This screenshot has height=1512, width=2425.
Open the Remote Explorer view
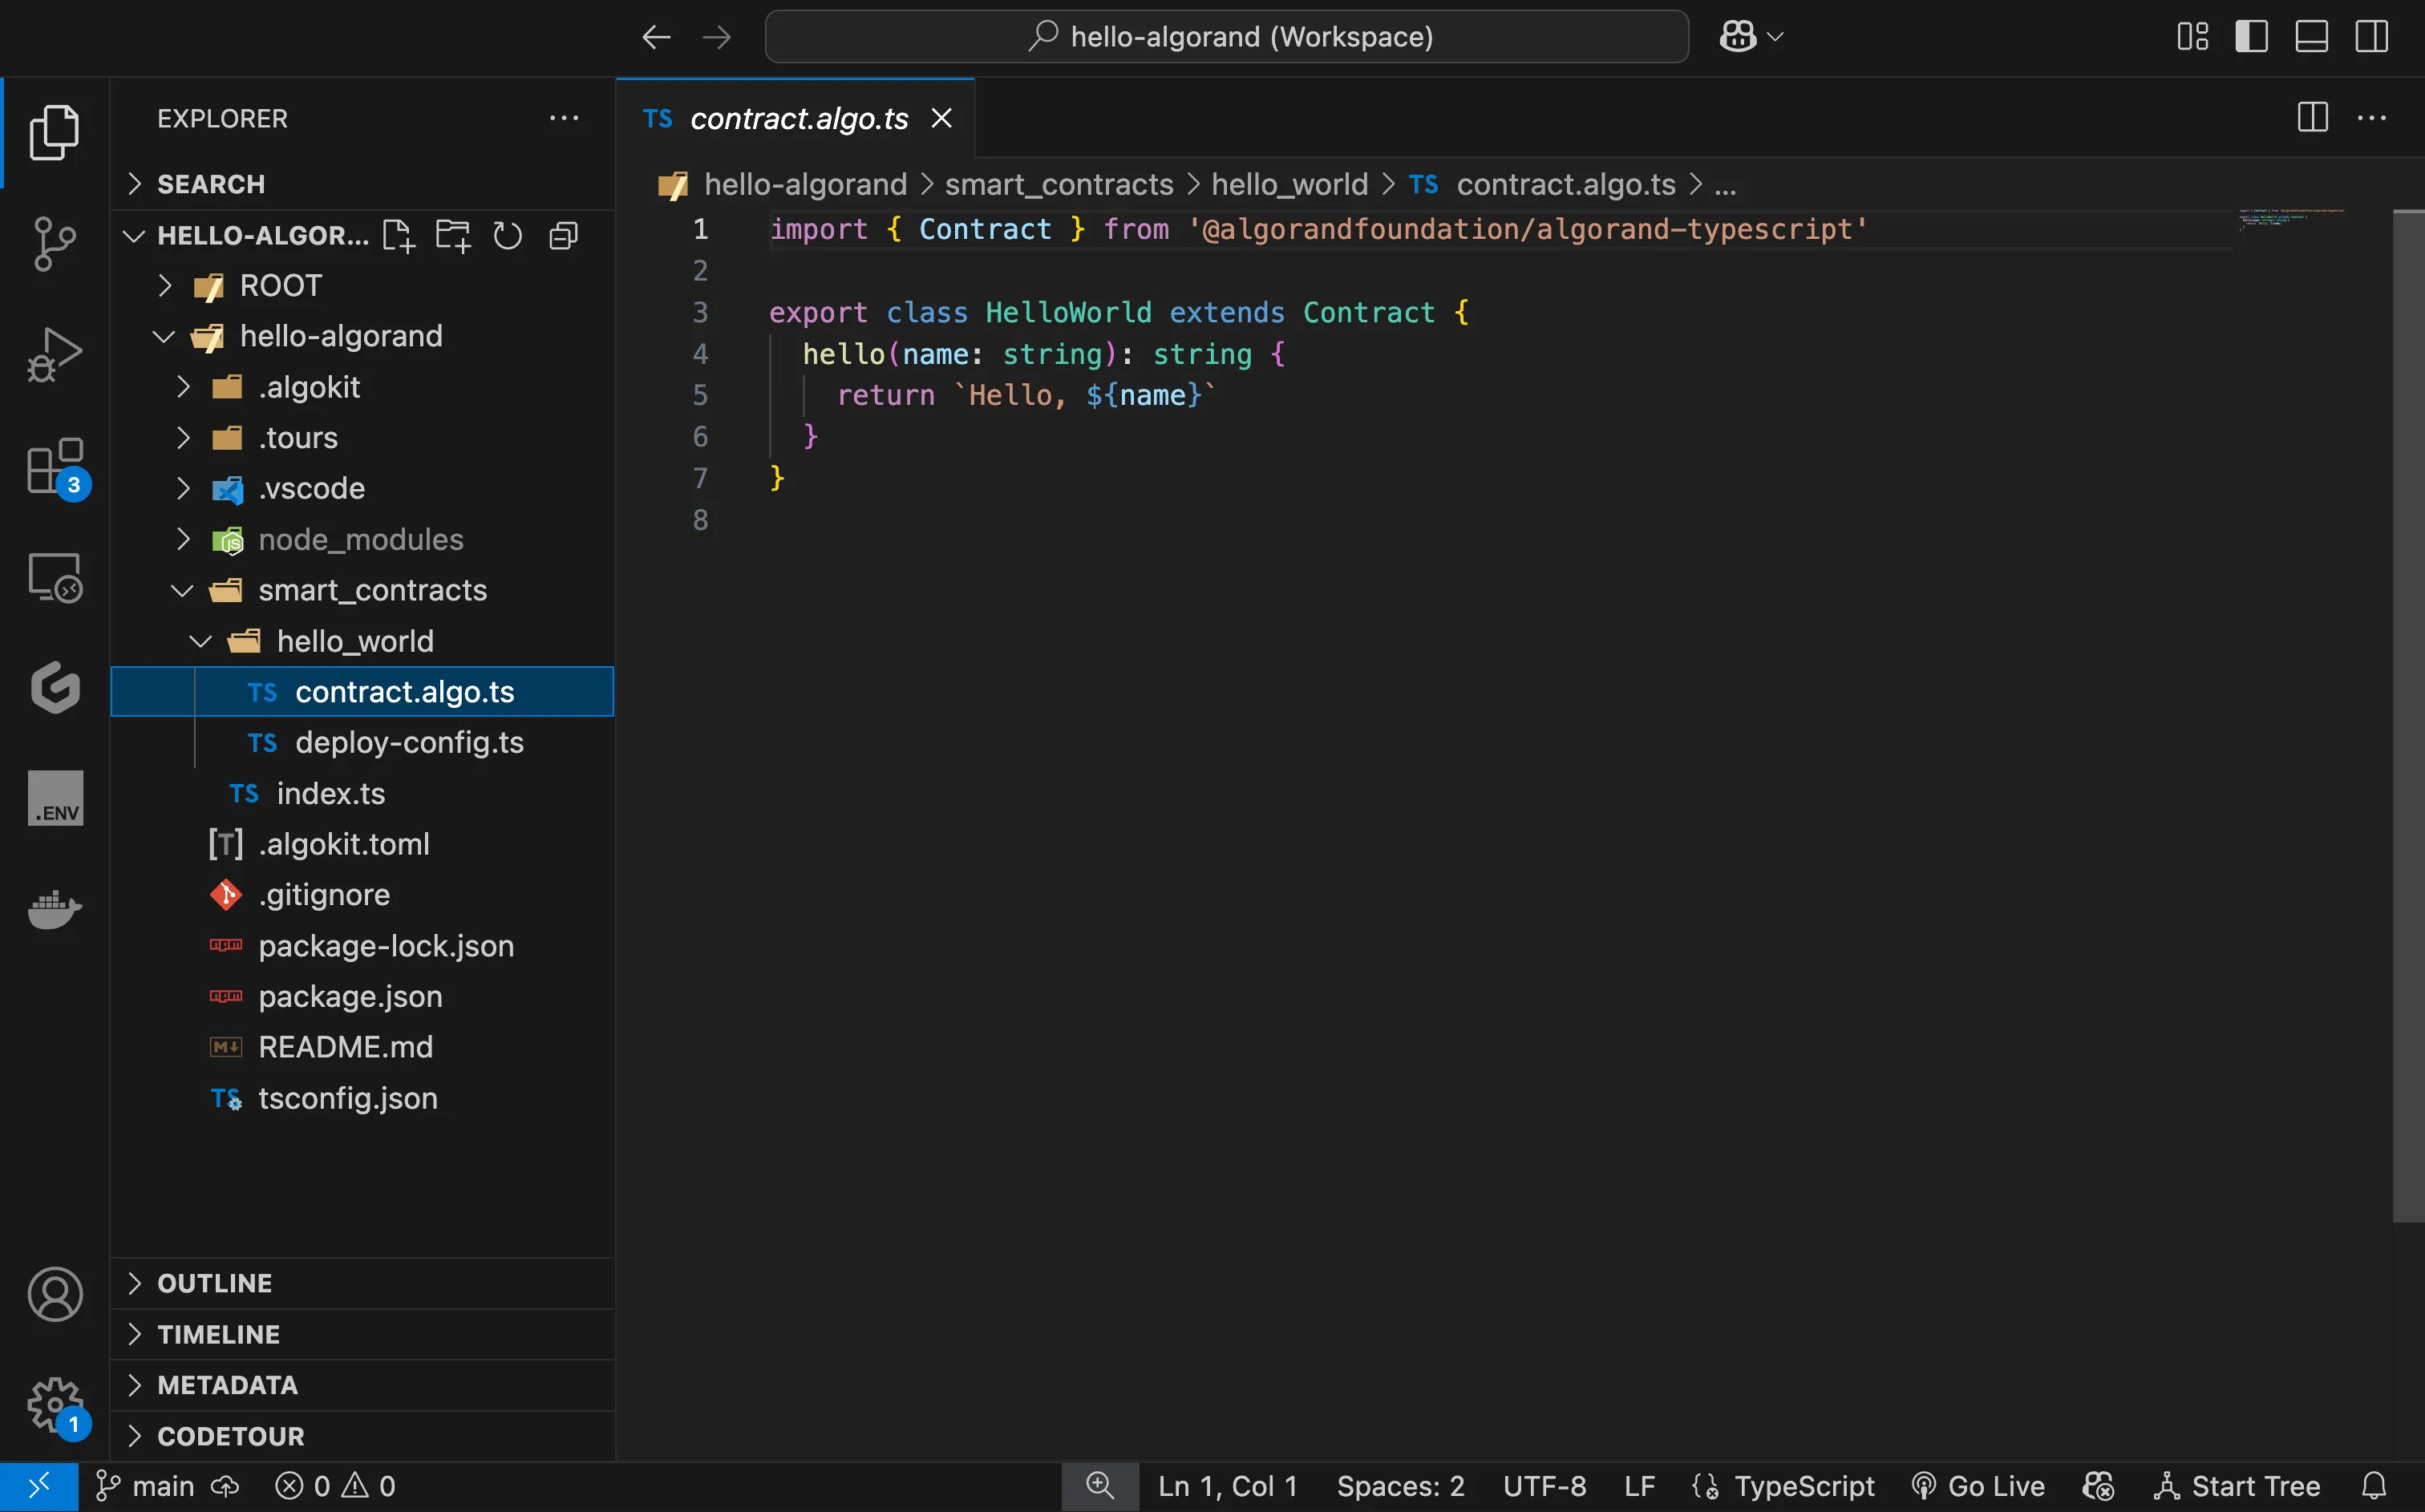54,578
